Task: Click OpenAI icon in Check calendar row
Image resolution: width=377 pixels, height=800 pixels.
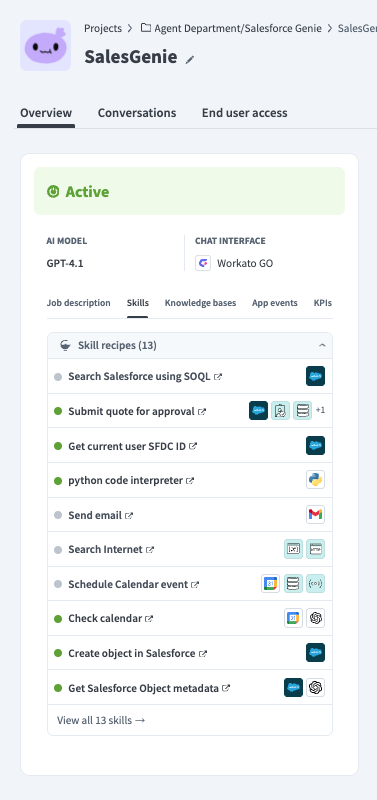Action: click(x=315, y=618)
